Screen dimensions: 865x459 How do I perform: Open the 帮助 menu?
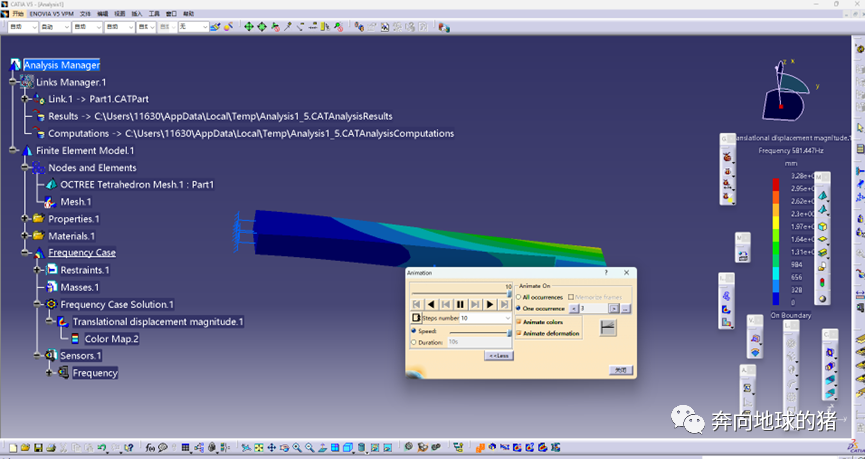[189, 13]
